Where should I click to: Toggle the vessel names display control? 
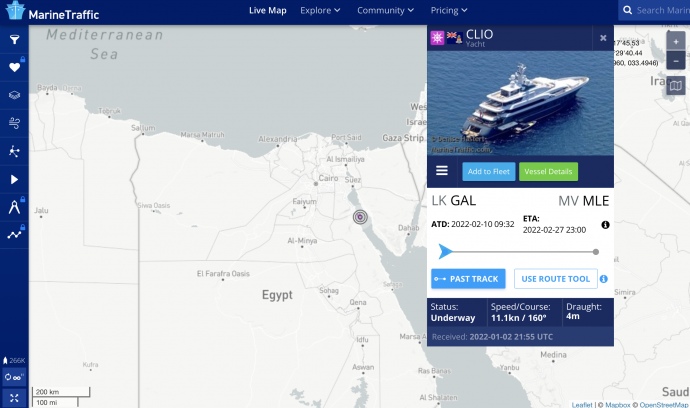[x=14, y=378]
